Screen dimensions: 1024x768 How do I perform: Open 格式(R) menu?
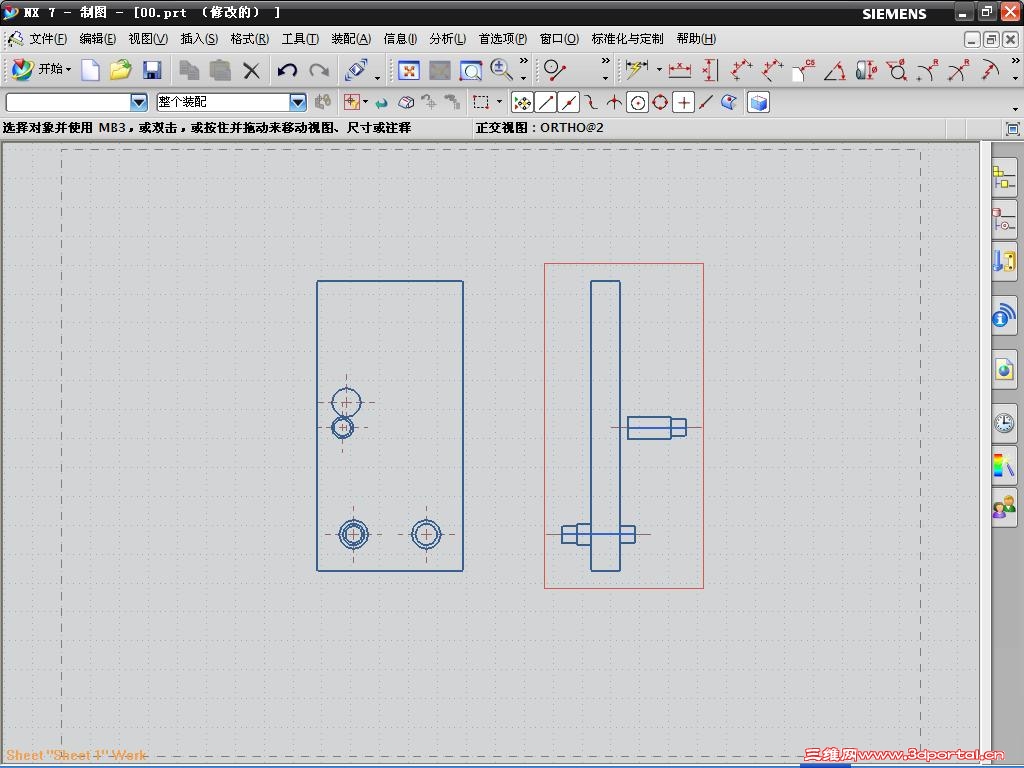[x=249, y=39]
